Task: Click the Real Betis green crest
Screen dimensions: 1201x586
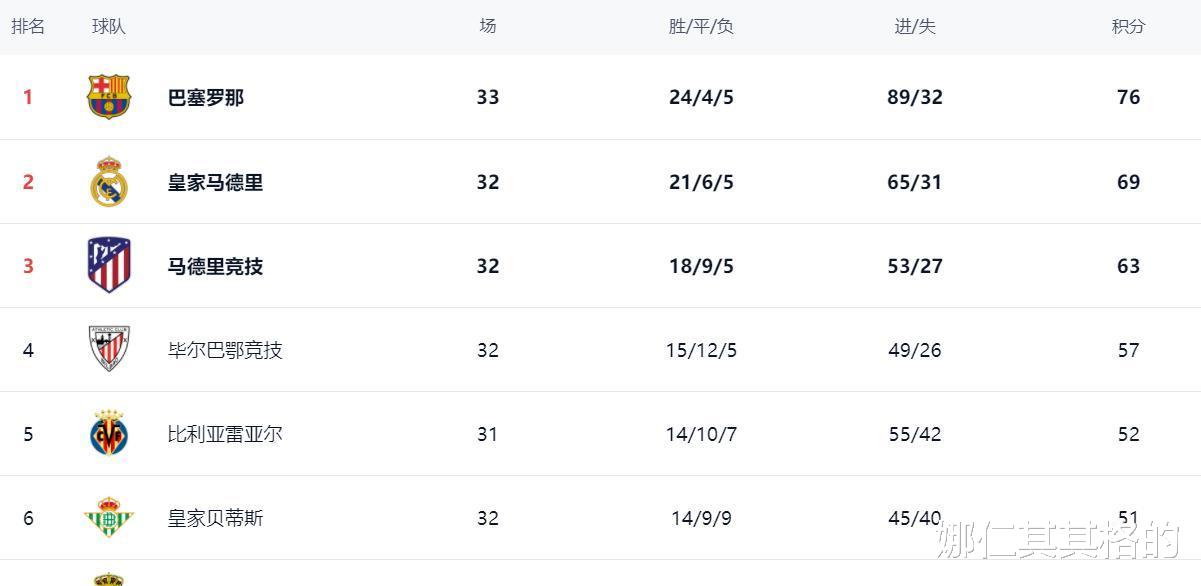Action: [x=109, y=517]
